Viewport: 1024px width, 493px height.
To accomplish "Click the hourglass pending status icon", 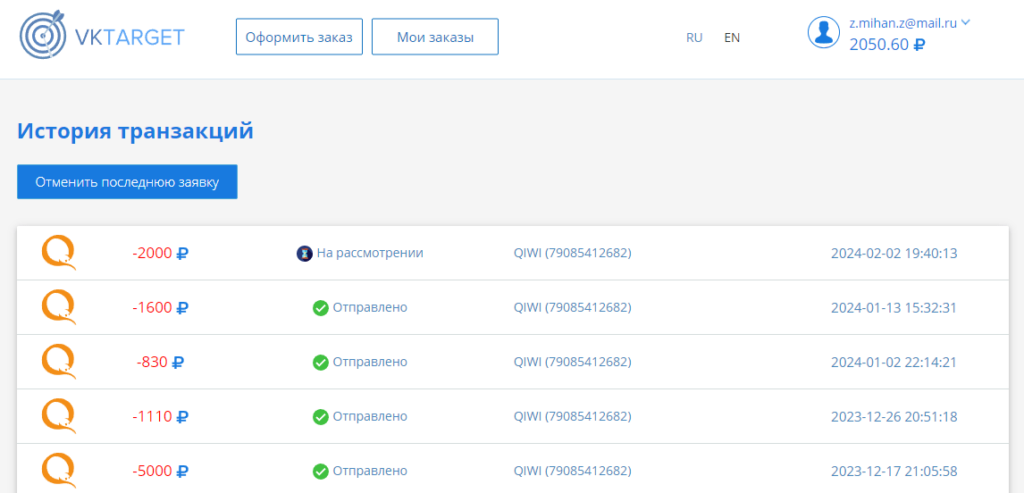I will 304,254.
